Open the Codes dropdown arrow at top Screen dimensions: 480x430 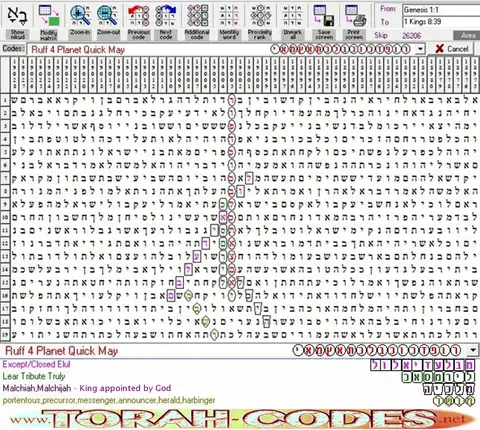(x=420, y=49)
